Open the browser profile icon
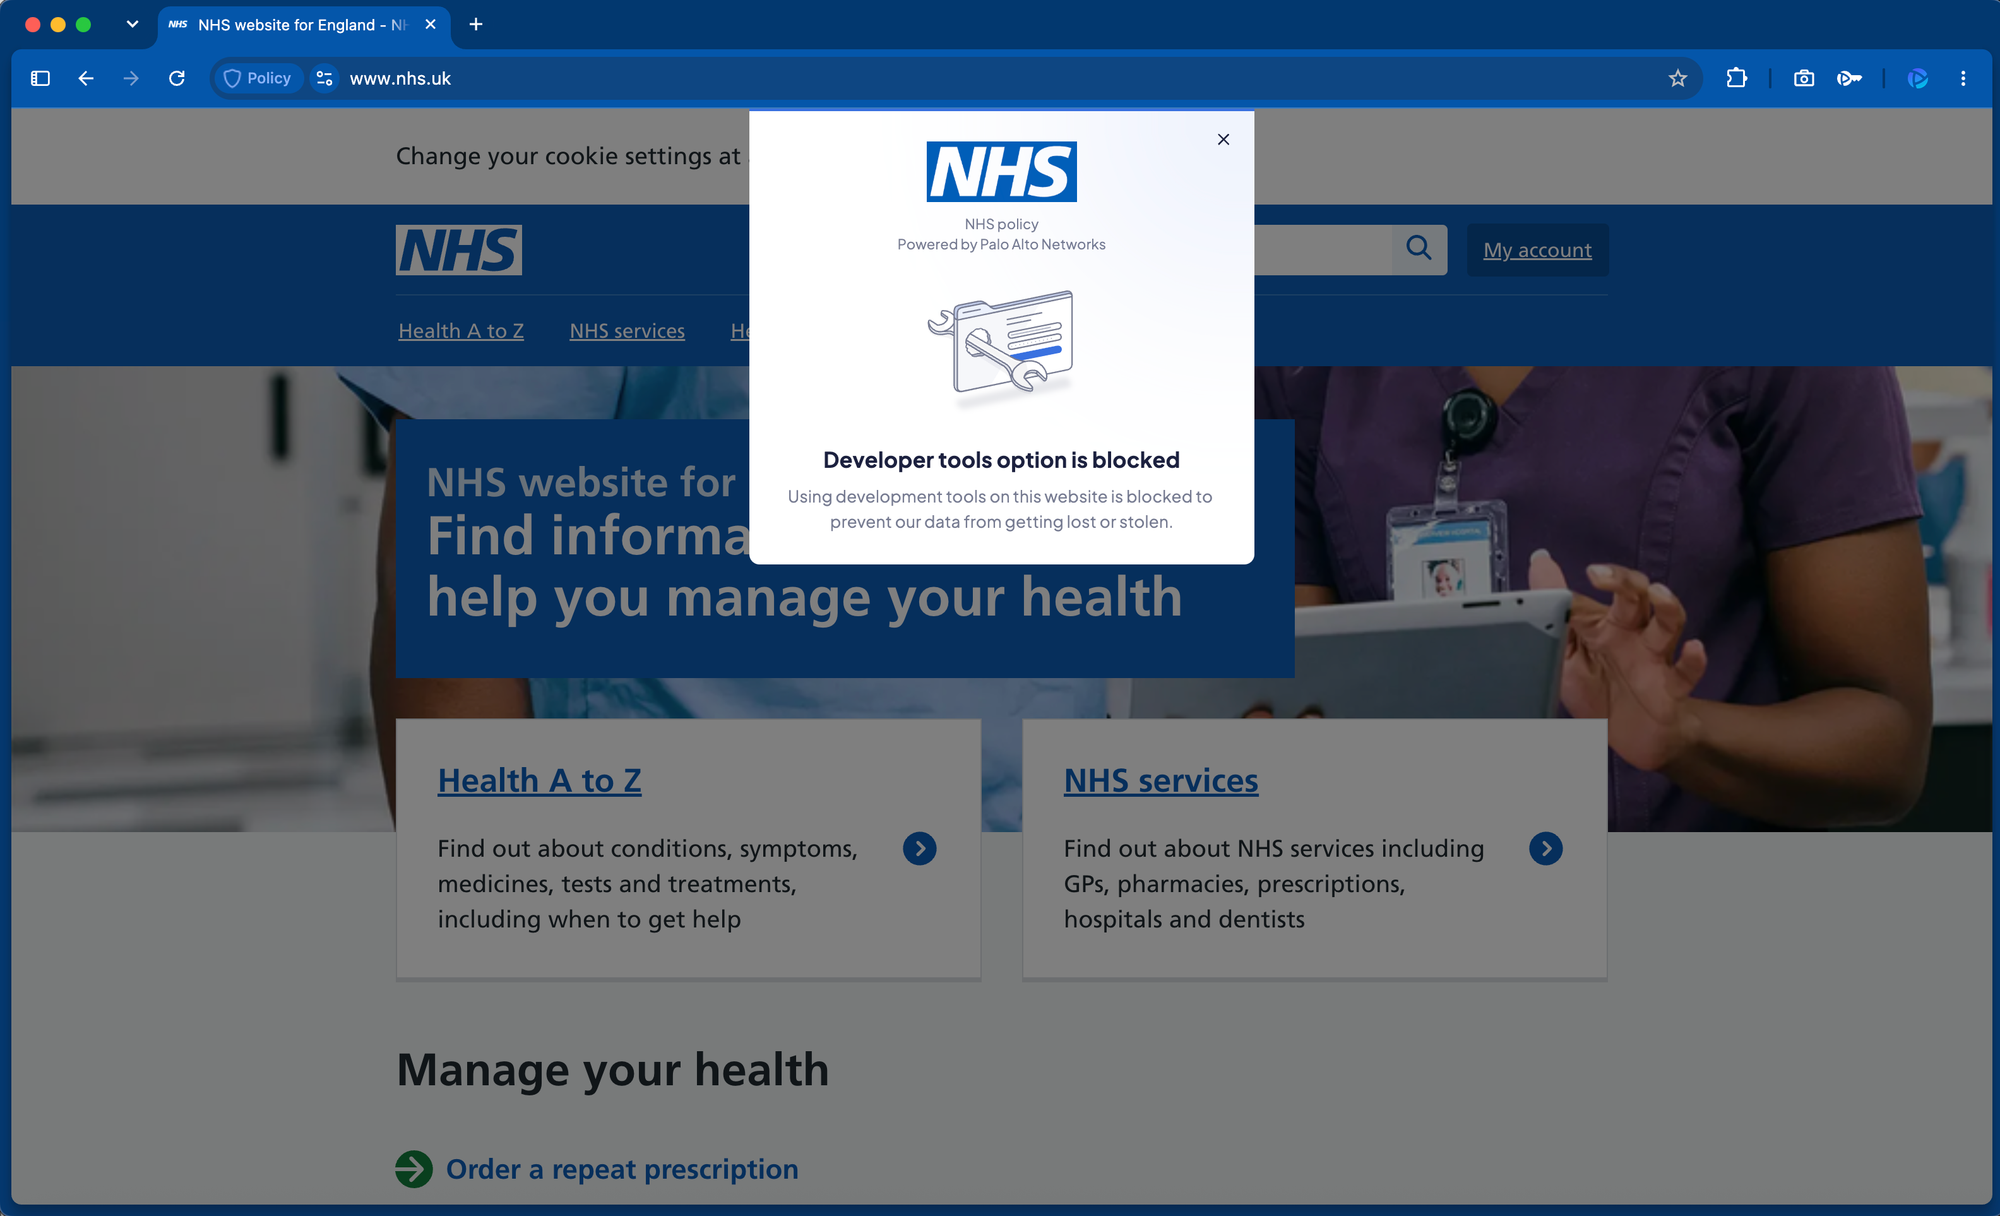This screenshot has height=1216, width=2000. click(x=1918, y=78)
